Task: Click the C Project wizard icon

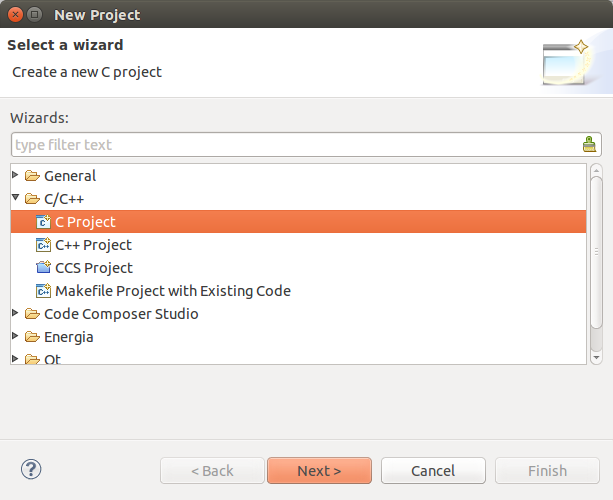Action: tap(43, 222)
